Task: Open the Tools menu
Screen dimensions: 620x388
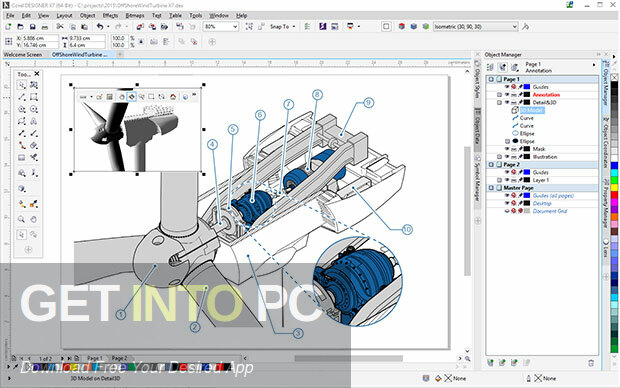Action: click(196, 15)
